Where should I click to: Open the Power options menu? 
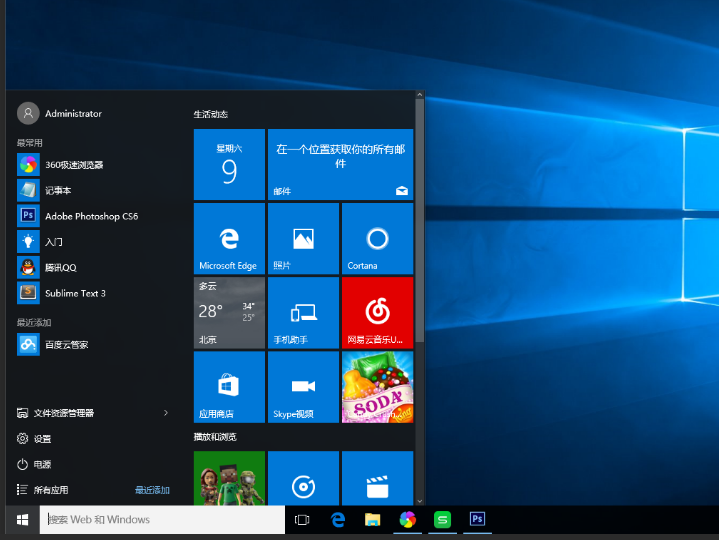(41, 464)
